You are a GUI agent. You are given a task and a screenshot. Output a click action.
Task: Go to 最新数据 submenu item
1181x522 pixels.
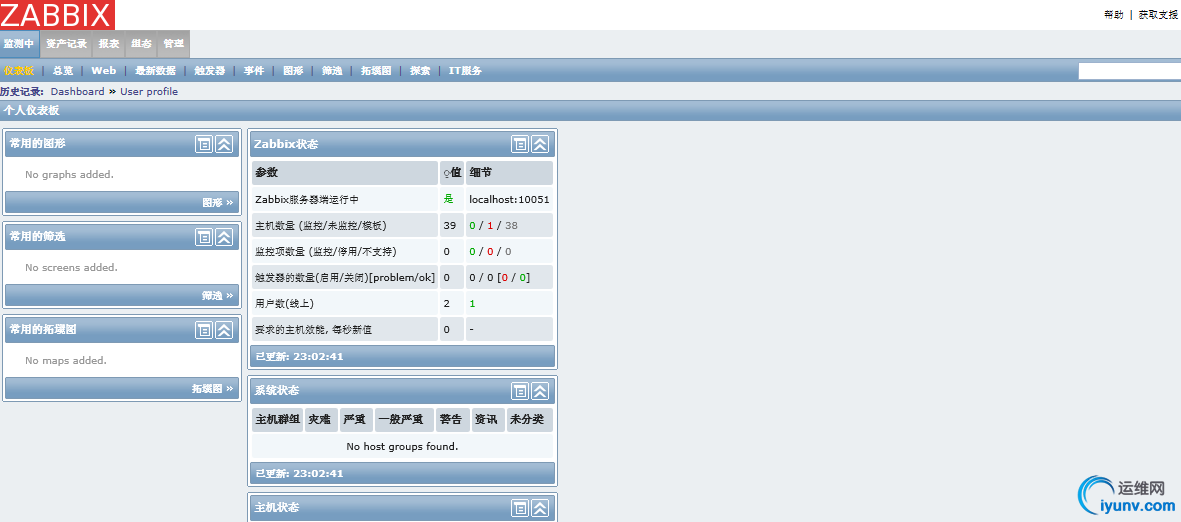click(x=155, y=71)
